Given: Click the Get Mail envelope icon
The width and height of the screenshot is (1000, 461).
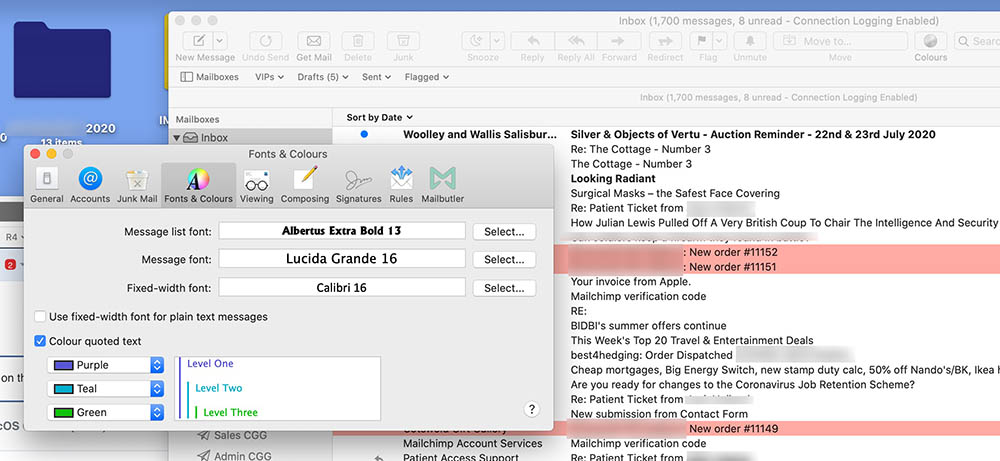Looking at the screenshot, I should coord(314,41).
